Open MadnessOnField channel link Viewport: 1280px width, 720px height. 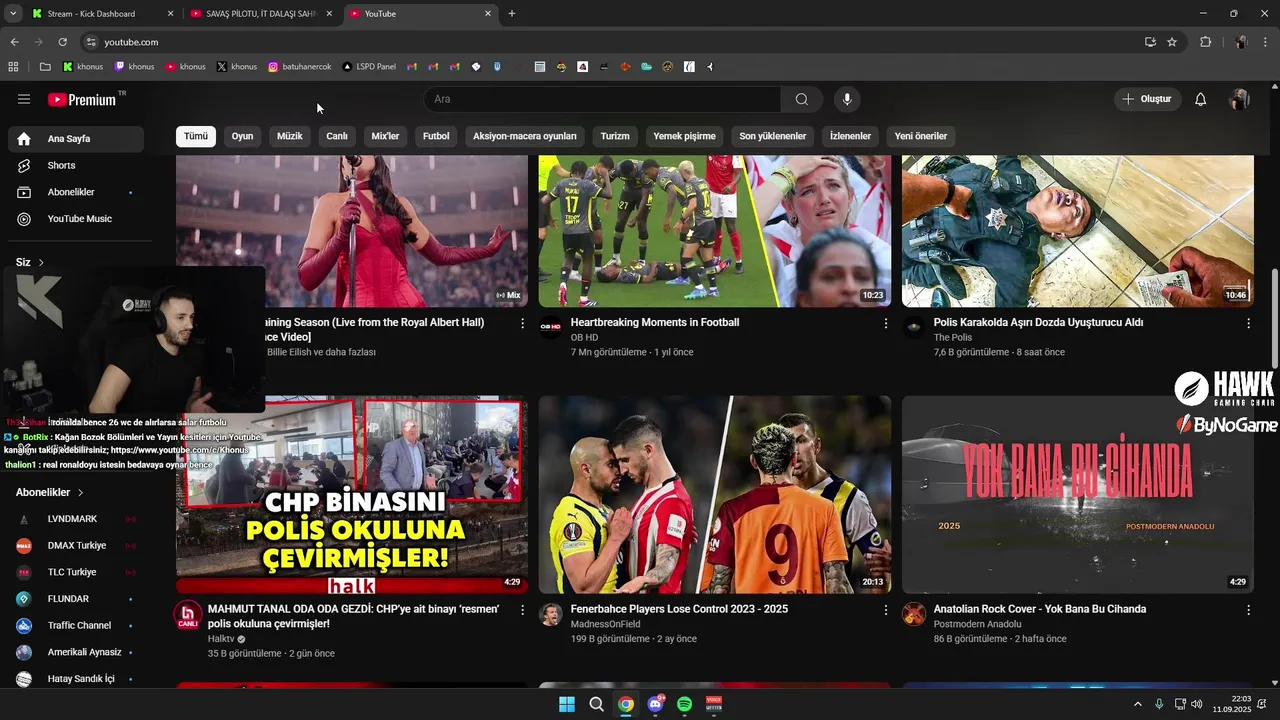point(605,624)
